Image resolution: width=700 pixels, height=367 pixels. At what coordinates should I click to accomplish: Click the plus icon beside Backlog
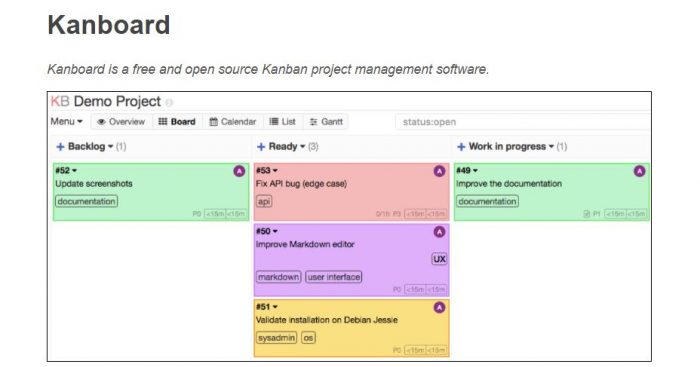pyautogui.click(x=60, y=146)
